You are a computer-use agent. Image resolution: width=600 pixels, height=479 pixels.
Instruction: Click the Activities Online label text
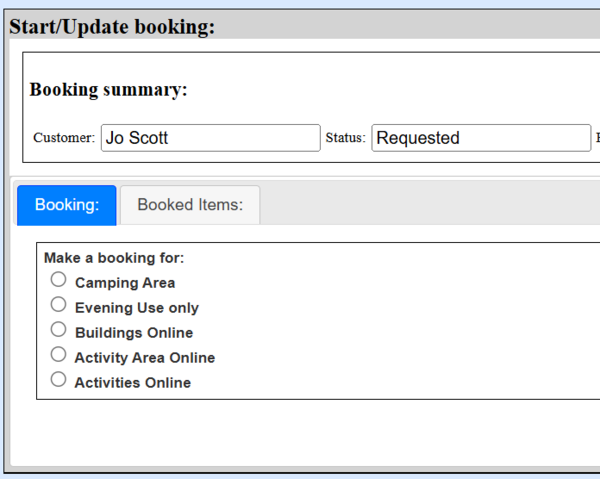click(133, 383)
